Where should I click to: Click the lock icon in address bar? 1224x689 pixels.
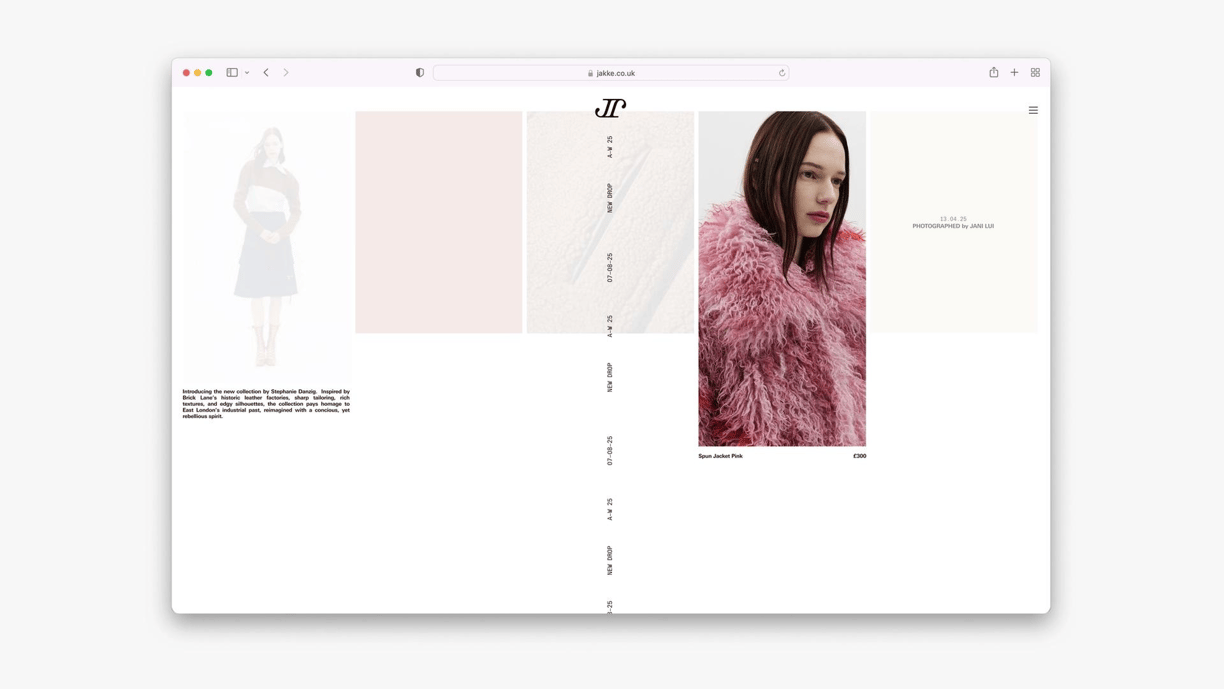(591, 73)
